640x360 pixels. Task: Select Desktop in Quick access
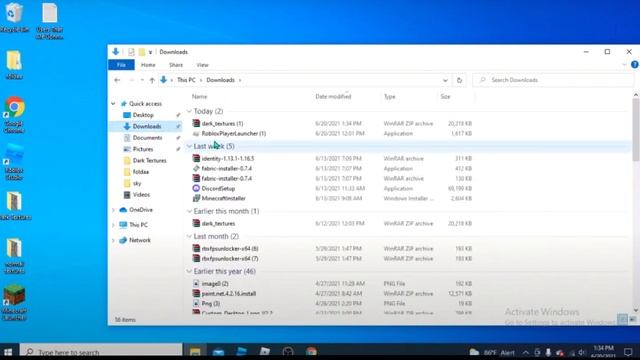pos(142,115)
